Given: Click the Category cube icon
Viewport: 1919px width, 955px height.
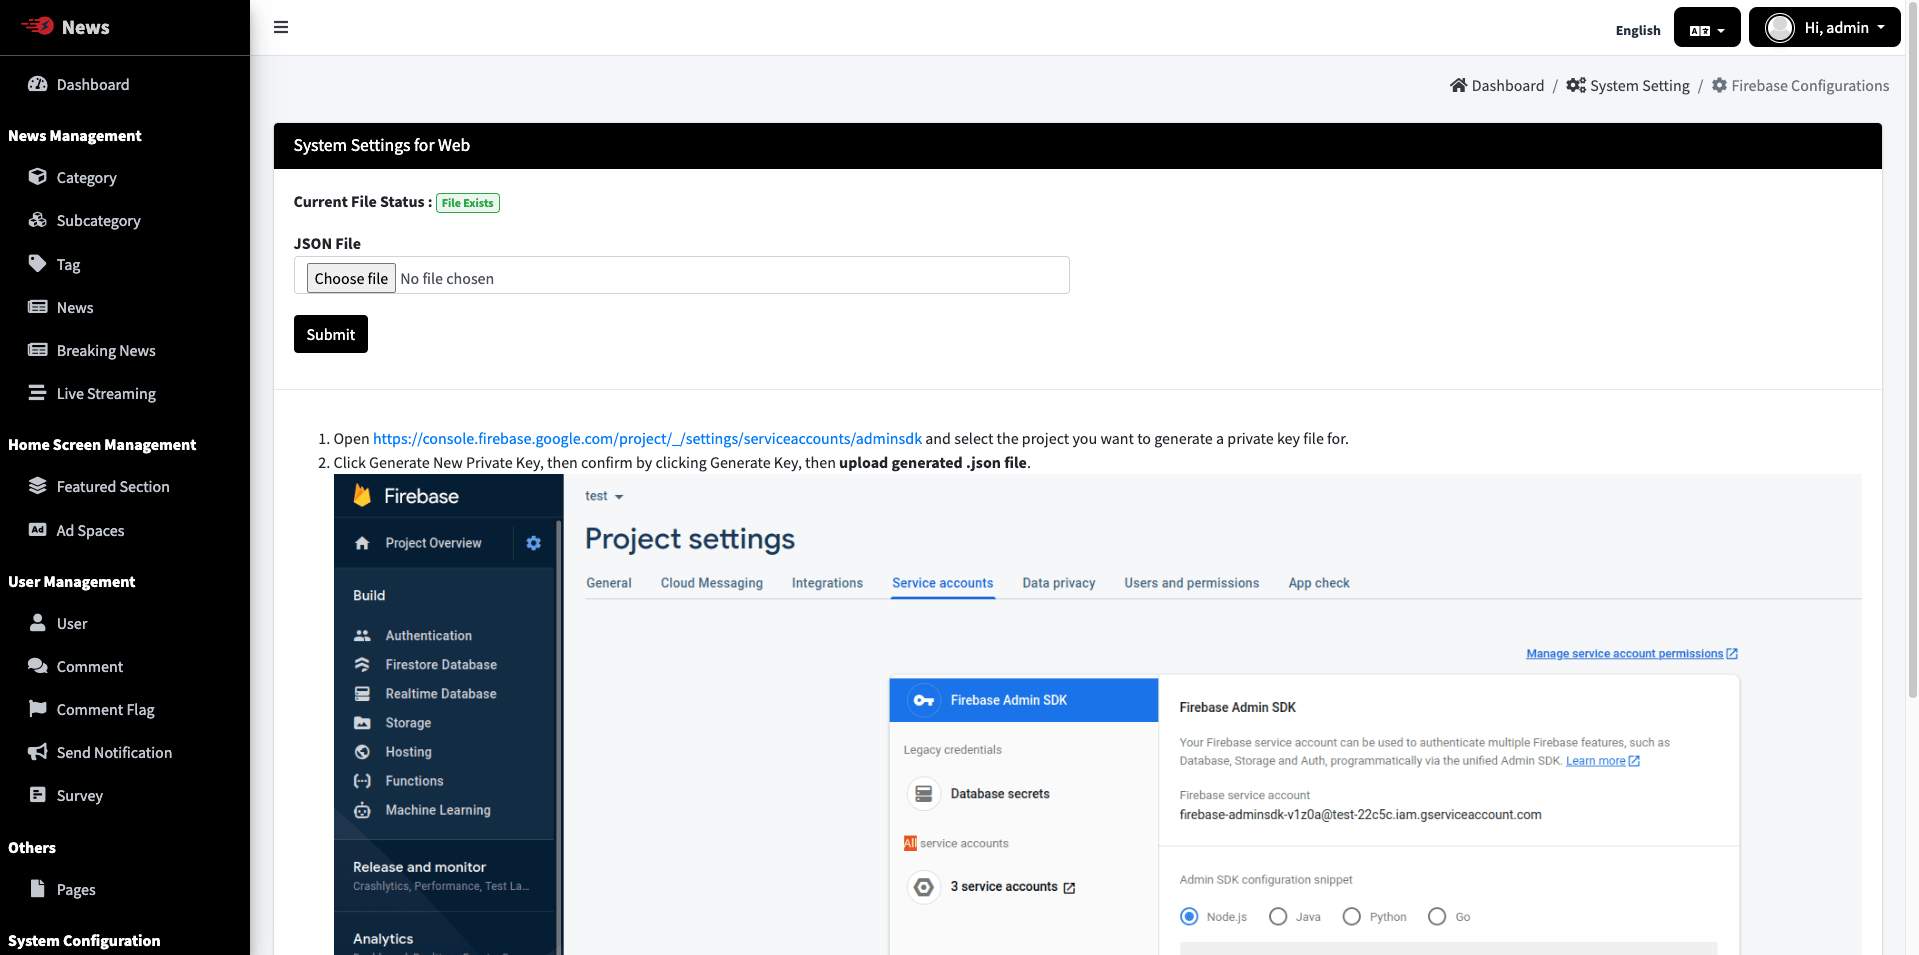Looking at the screenshot, I should (x=38, y=177).
